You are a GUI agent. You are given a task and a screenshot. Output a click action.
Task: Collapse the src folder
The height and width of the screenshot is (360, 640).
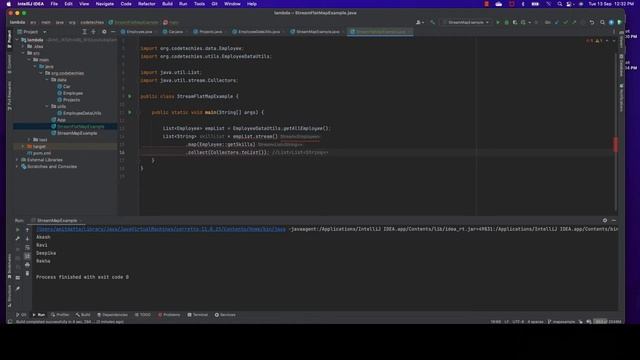(x=23, y=53)
